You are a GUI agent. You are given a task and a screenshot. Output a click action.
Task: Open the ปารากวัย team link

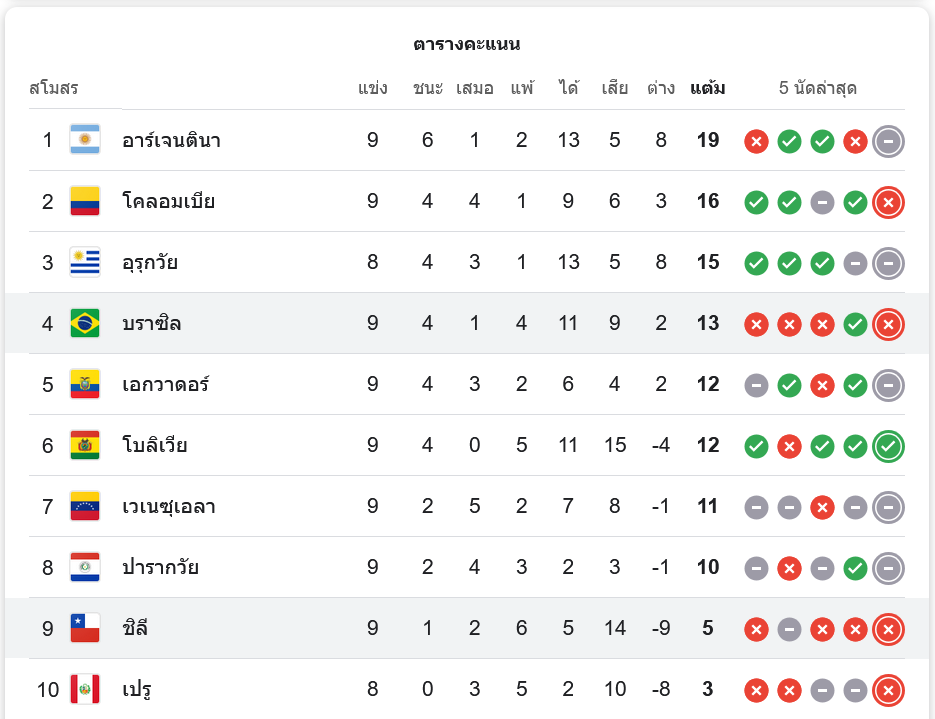click(160, 567)
